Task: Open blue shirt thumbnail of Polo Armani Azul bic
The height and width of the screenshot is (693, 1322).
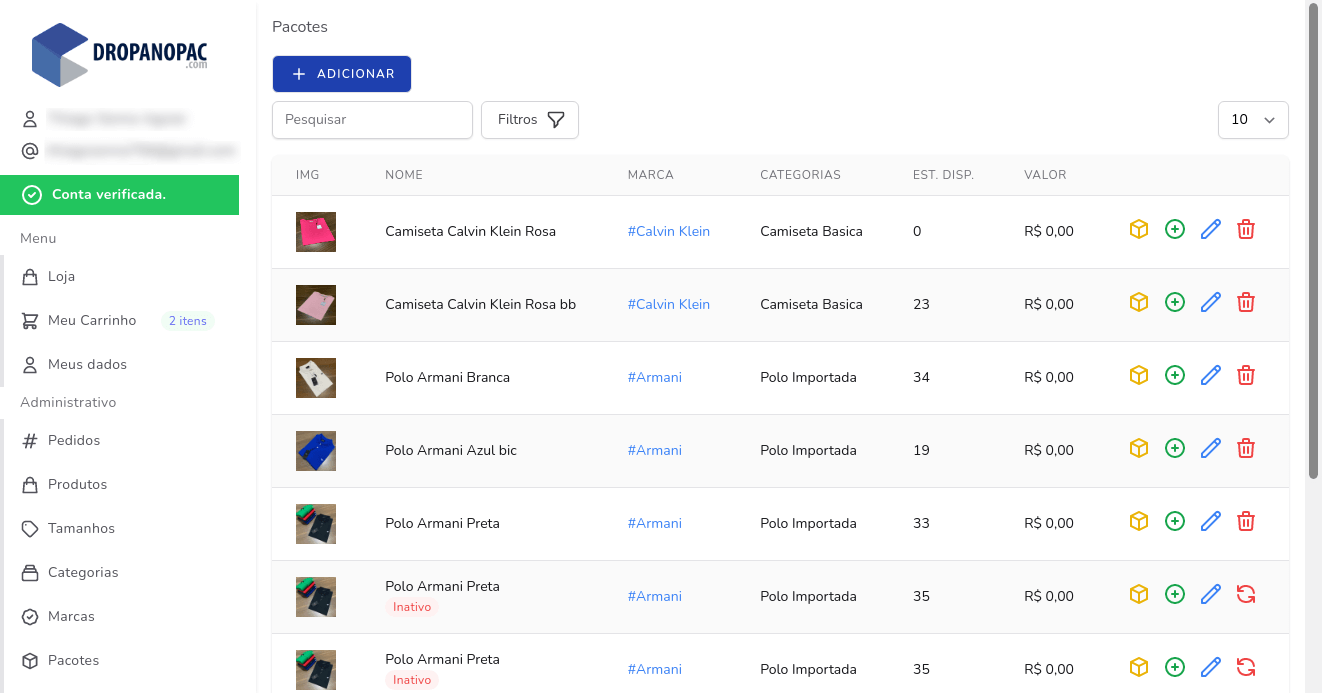Action: (316, 451)
